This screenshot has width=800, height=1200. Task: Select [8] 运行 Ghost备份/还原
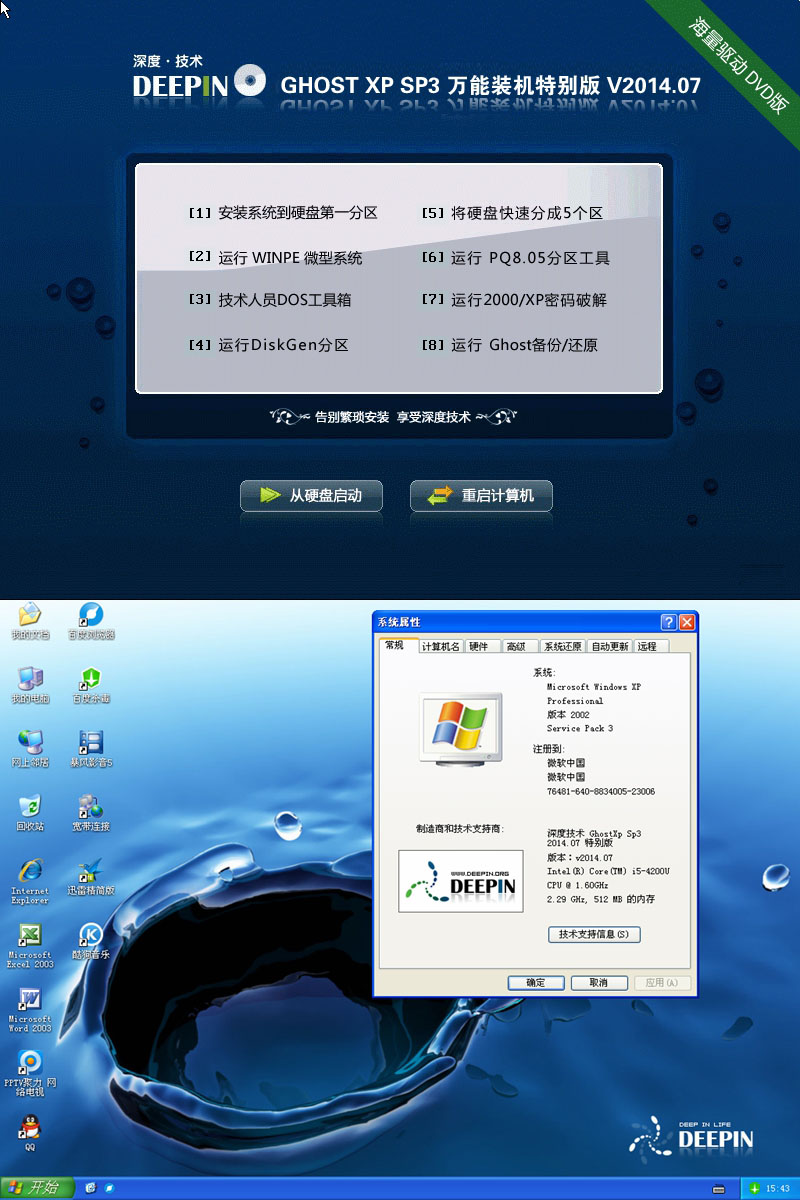(510, 345)
